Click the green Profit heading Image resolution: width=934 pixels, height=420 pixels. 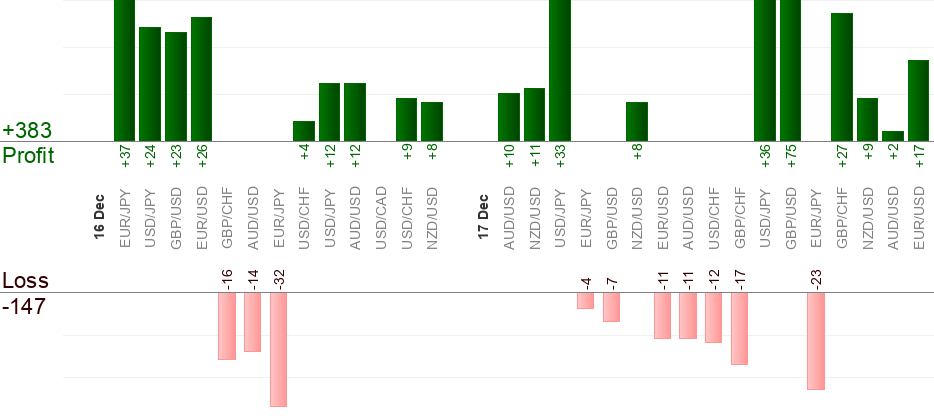[x=28, y=156]
